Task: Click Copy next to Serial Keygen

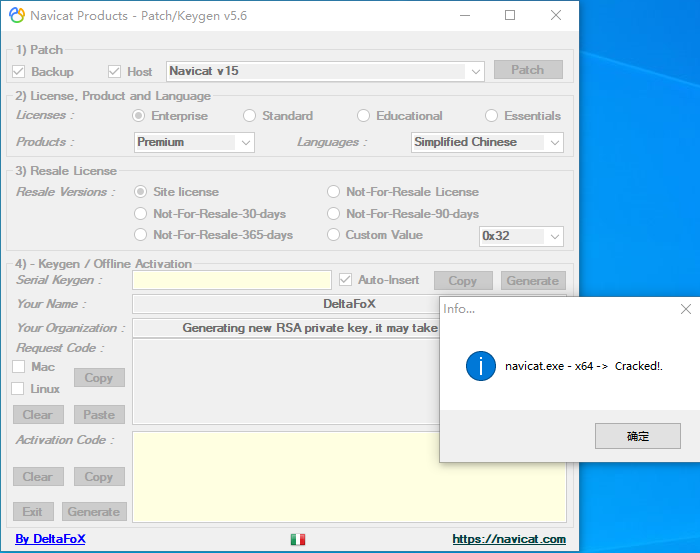Action: tap(463, 281)
